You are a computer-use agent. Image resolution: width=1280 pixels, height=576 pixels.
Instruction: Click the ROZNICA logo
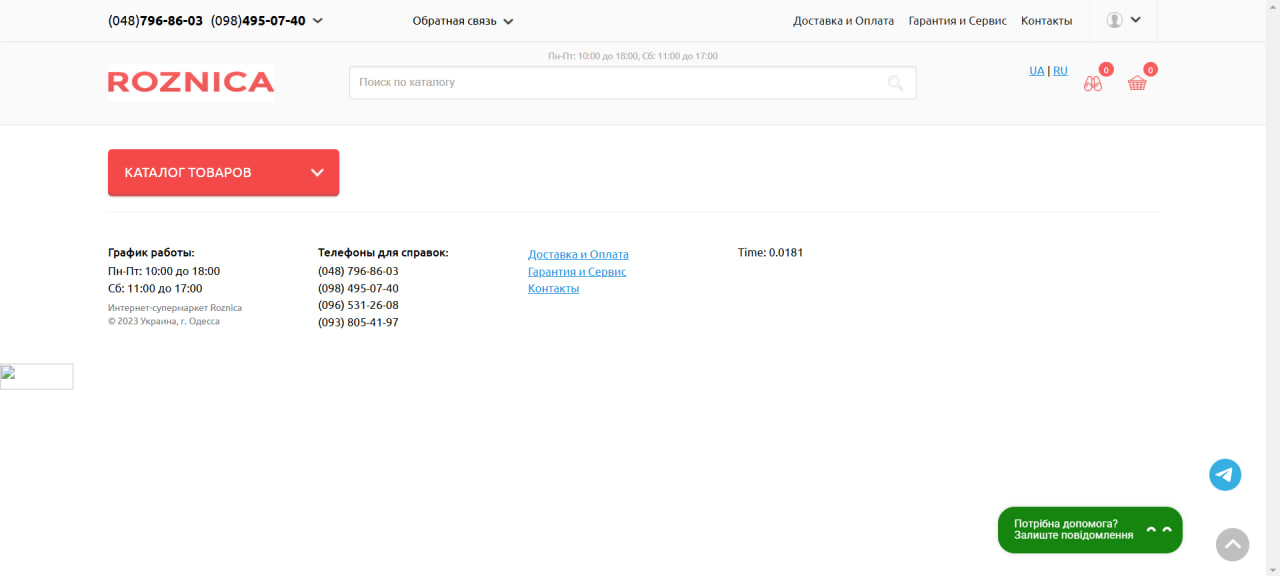point(191,82)
